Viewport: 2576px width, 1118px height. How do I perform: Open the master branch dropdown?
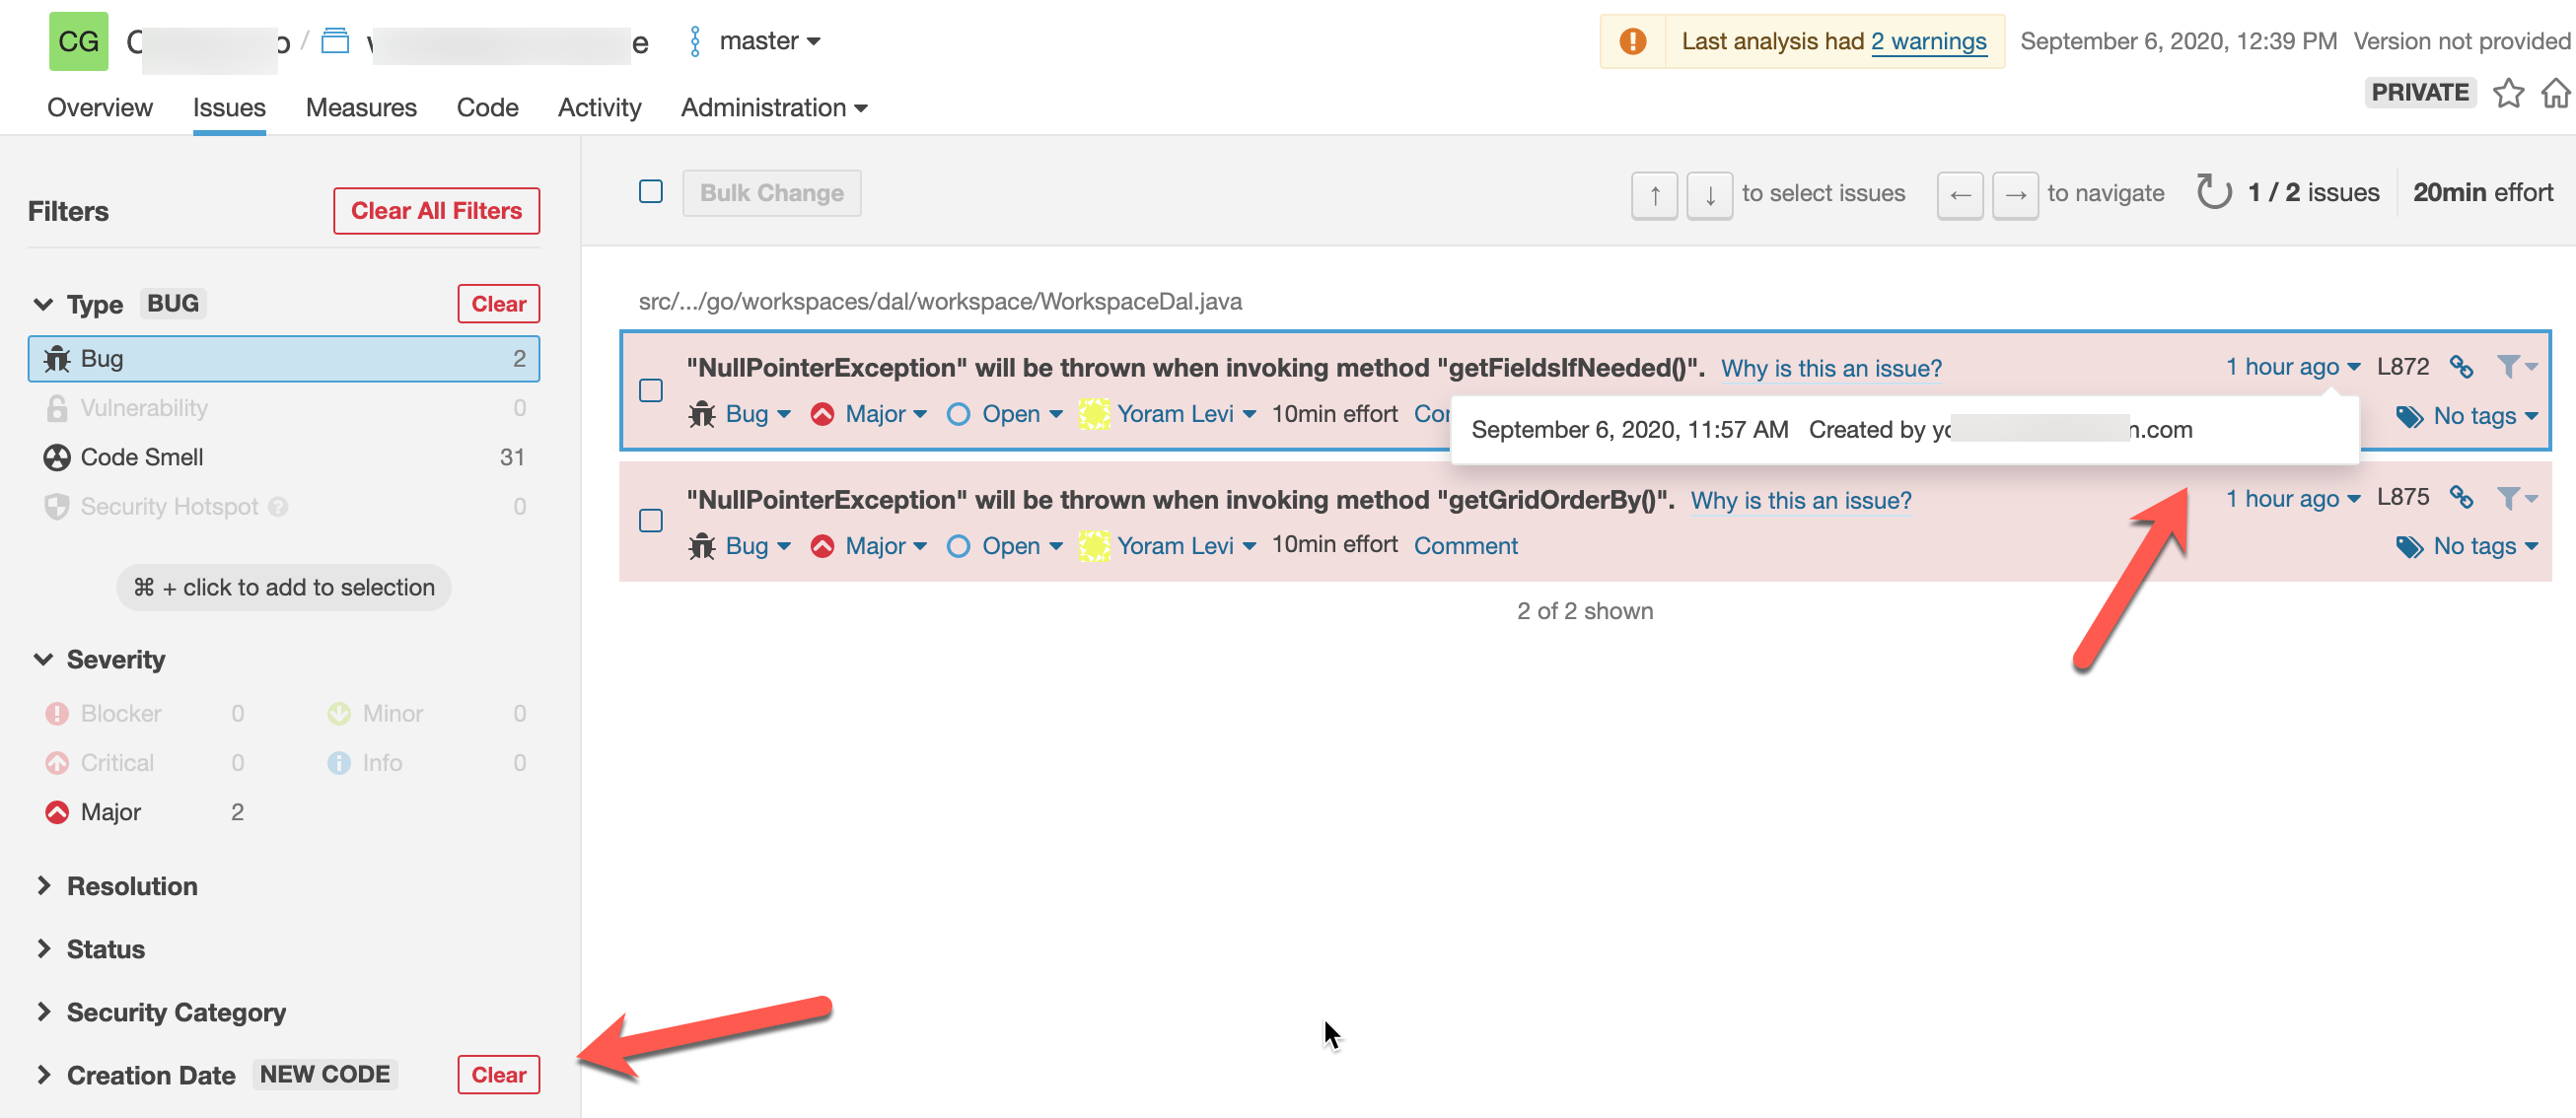point(769,41)
